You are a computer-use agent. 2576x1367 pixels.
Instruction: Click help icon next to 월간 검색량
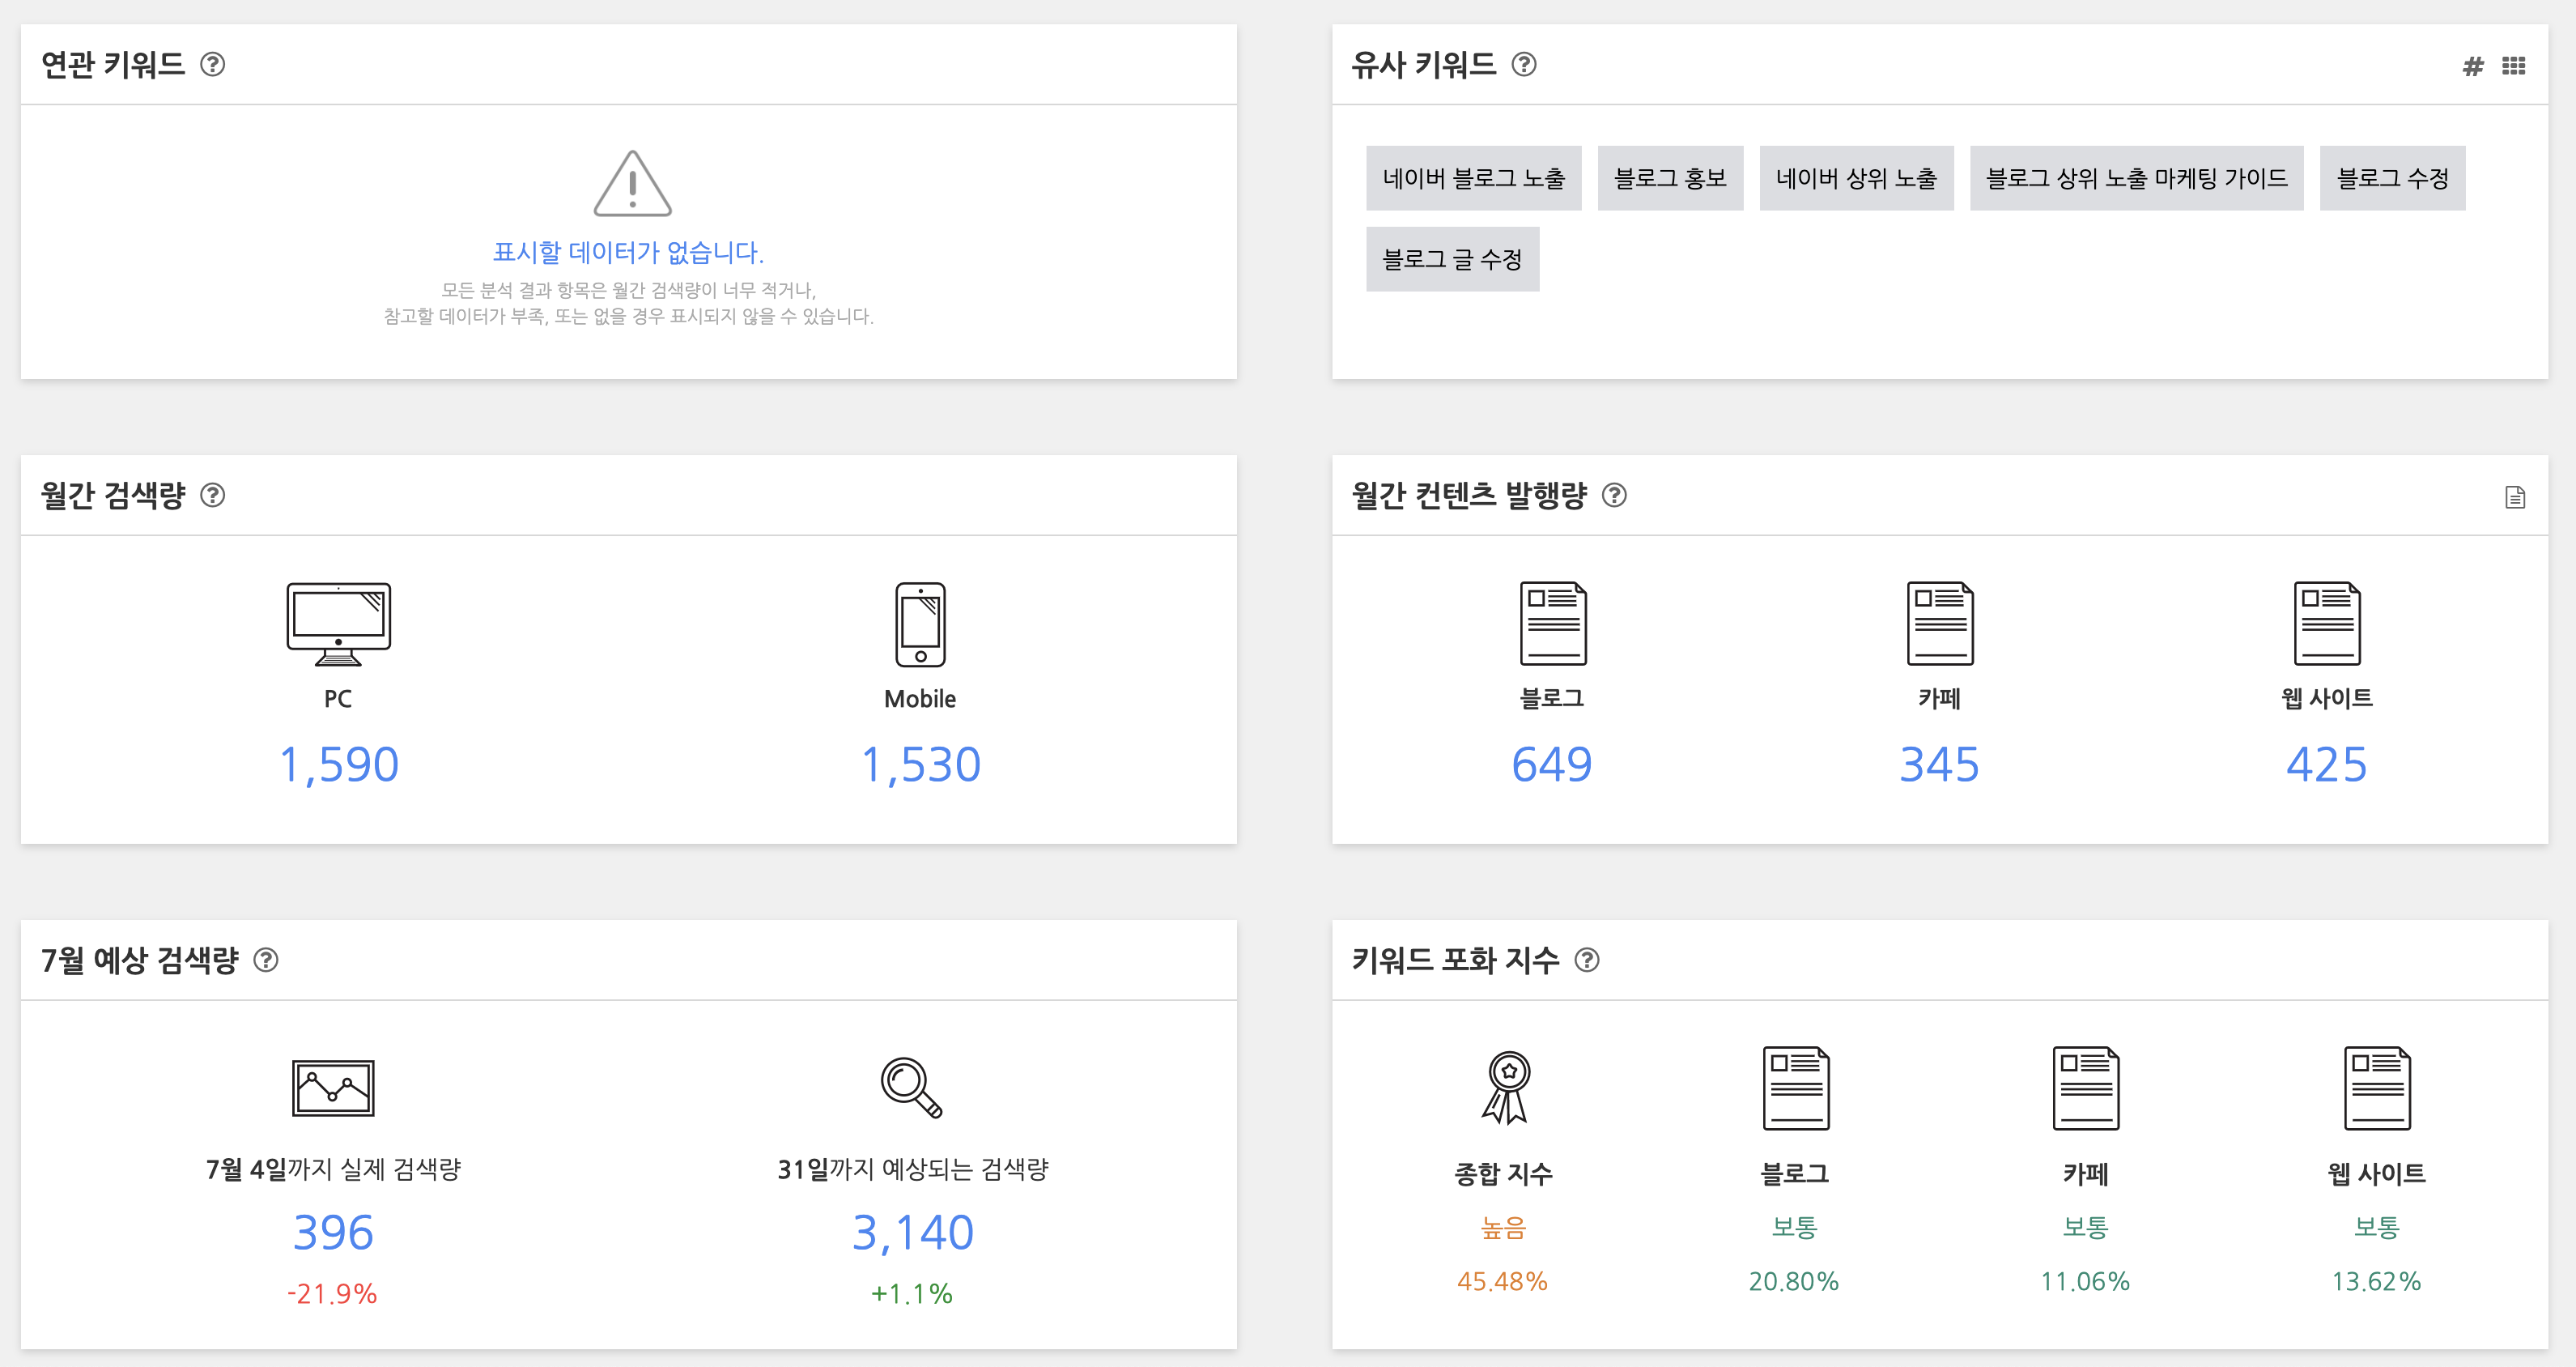(x=212, y=495)
